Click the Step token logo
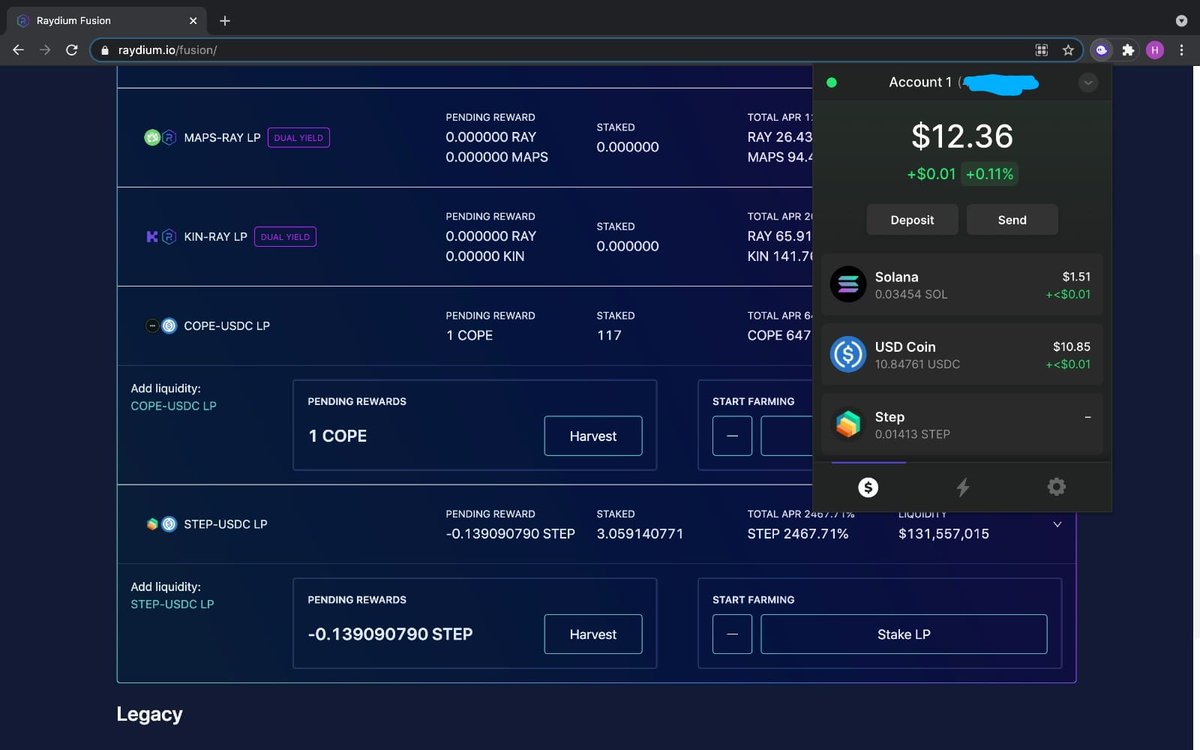 (x=848, y=425)
